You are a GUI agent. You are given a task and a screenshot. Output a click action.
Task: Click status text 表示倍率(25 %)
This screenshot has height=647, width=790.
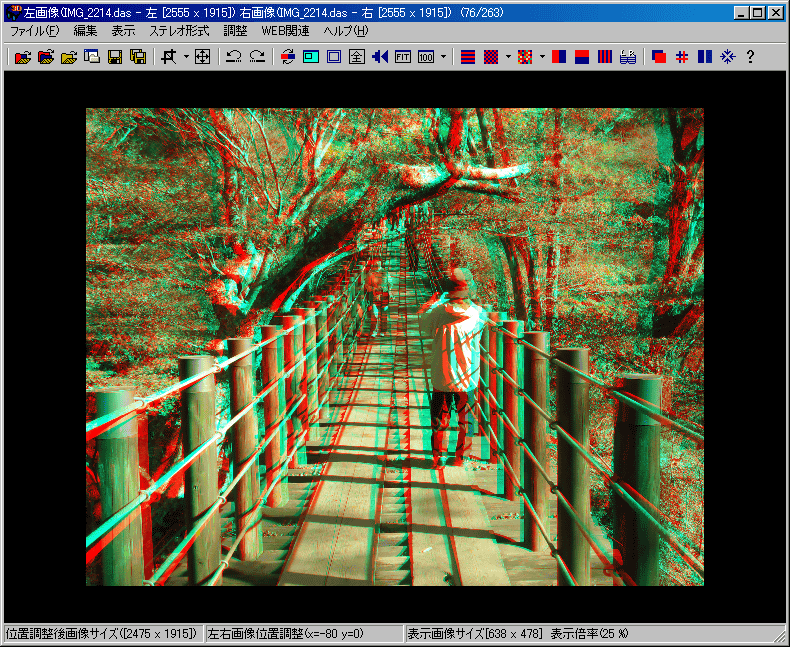(x=589, y=633)
